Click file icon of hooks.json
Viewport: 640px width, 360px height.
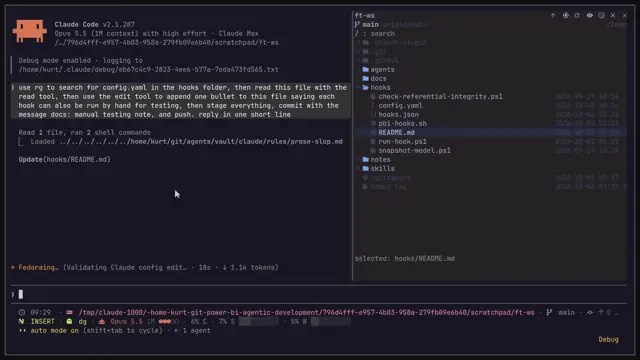pos(373,115)
